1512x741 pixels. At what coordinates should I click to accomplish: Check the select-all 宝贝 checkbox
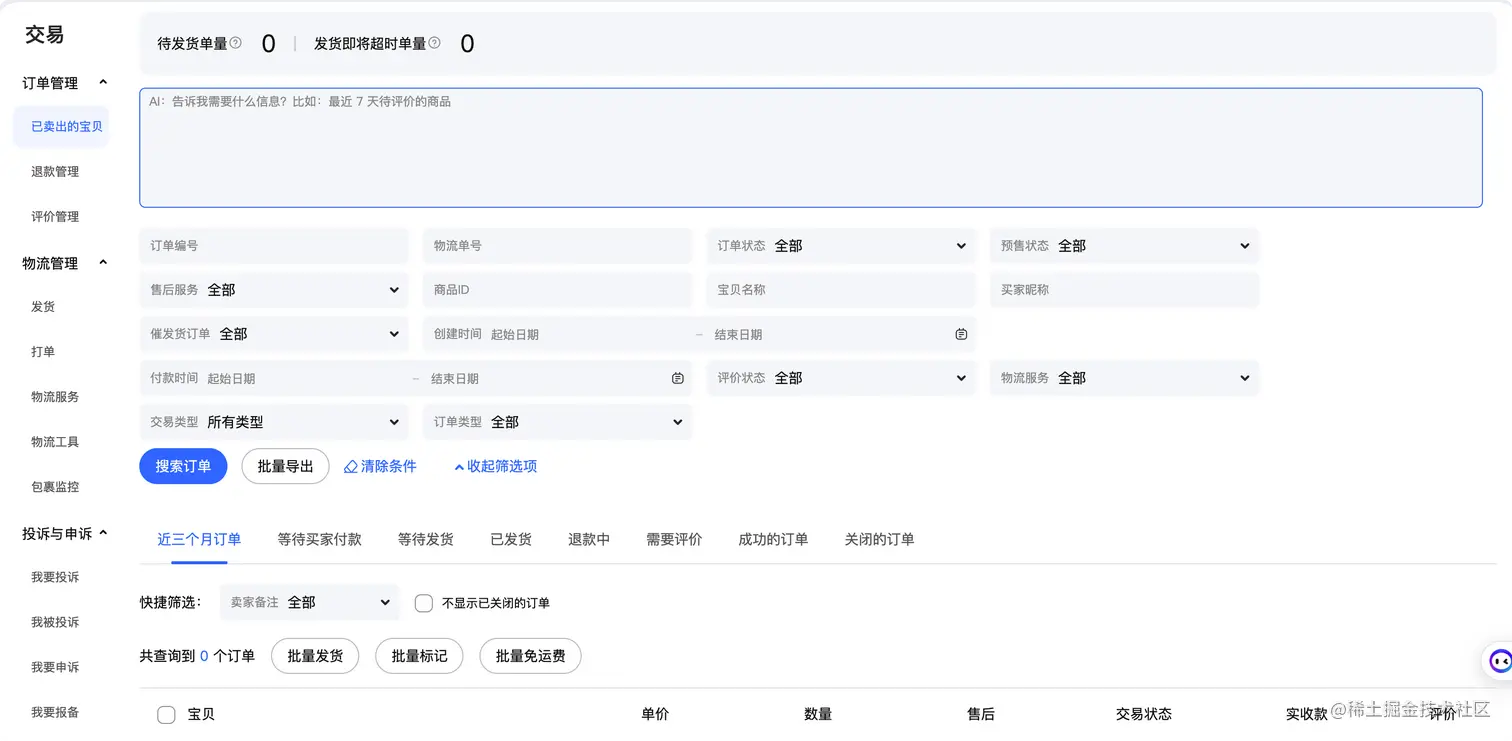pyautogui.click(x=167, y=714)
